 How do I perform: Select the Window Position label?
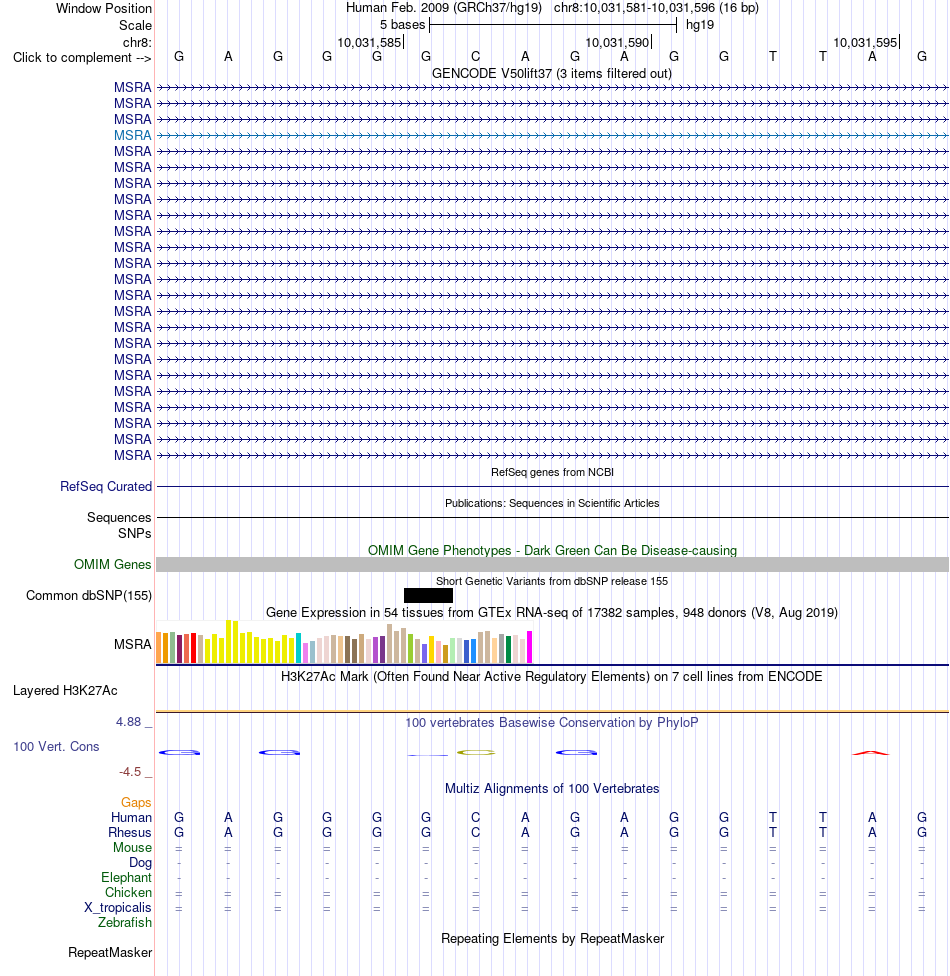(104, 9)
